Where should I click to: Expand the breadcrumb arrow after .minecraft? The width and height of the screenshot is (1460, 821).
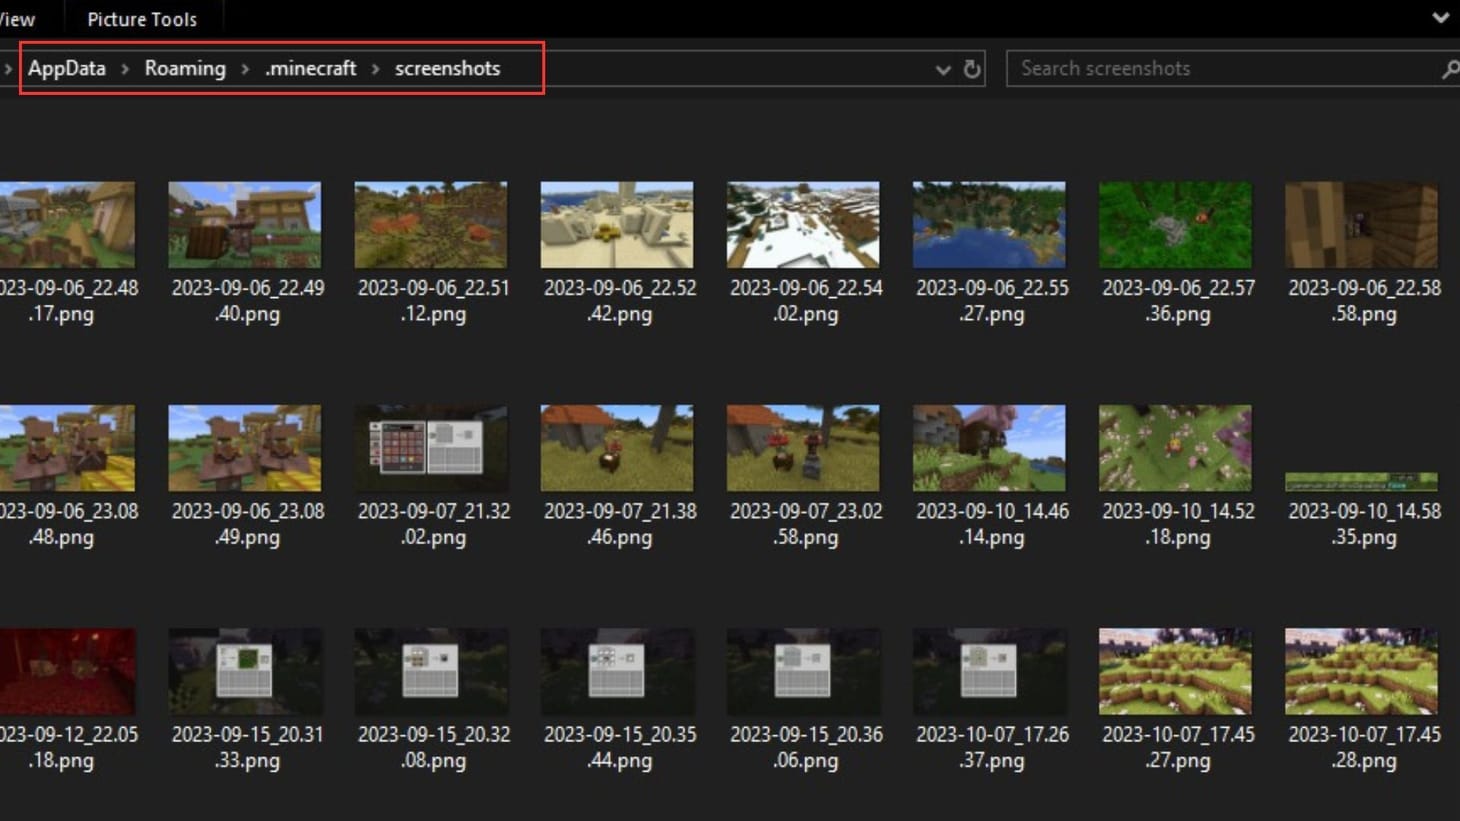tap(375, 68)
